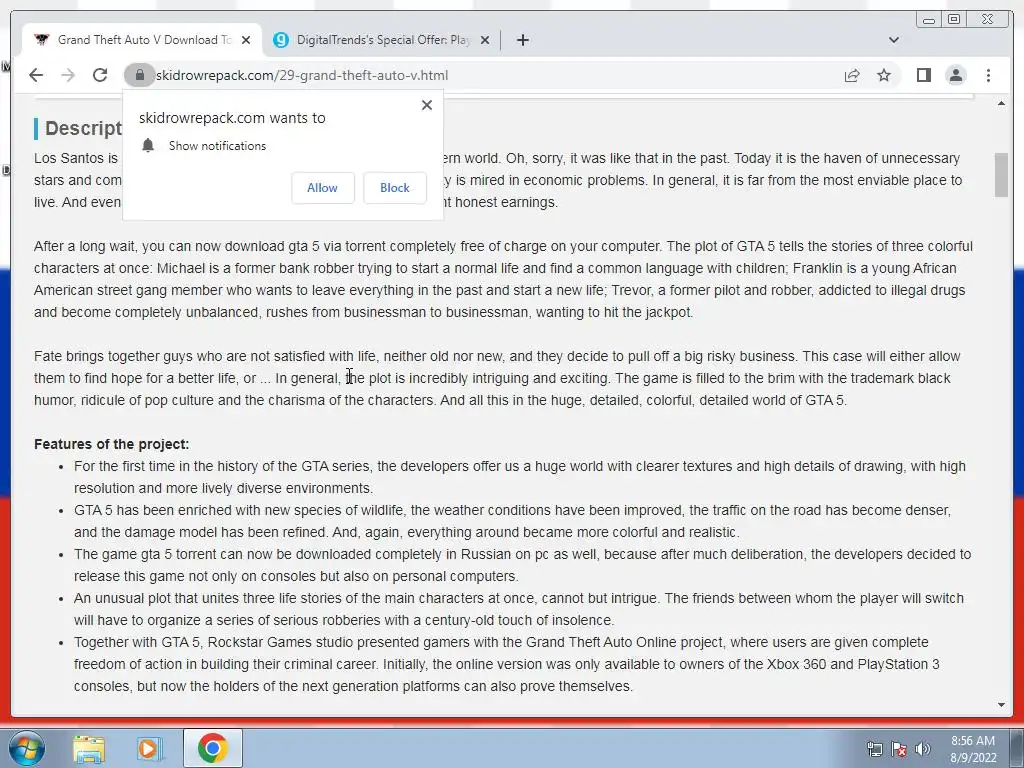Viewport: 1024px width, 768px height.
Task: Click the paragraph starting 'After a long wait'
Action: (x=504, y=279)
